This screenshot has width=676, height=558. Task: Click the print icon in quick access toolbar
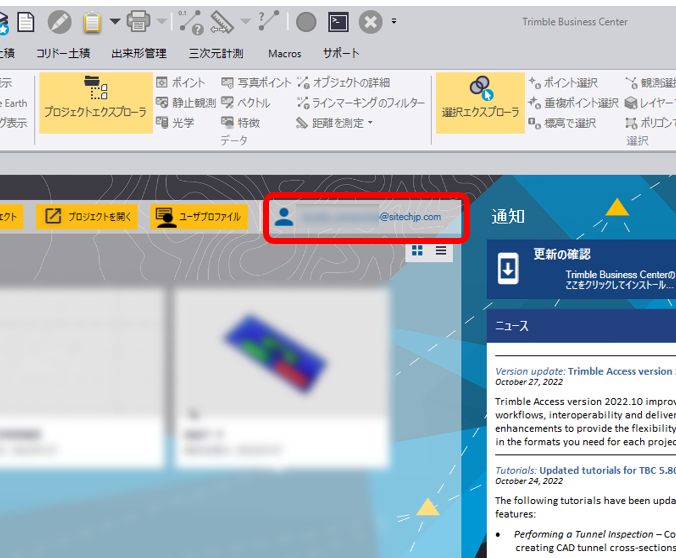pos(139,21)
